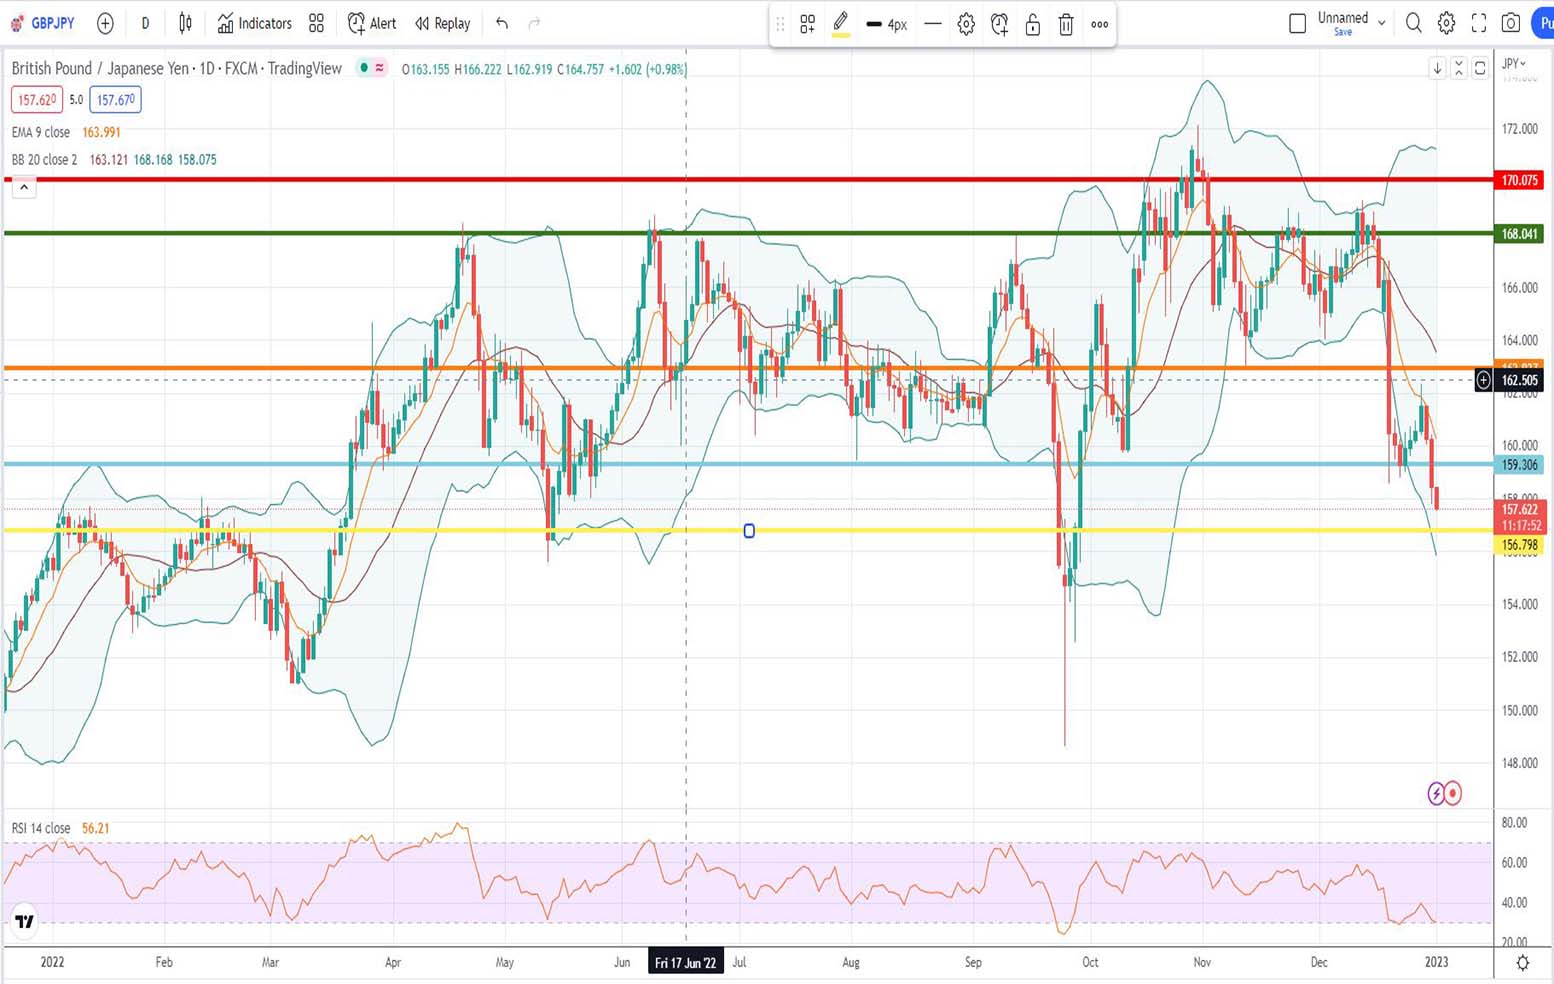Undo the last chart action
The width and height of the screenshot is (1554, 984).
click(x=502, y=23)
